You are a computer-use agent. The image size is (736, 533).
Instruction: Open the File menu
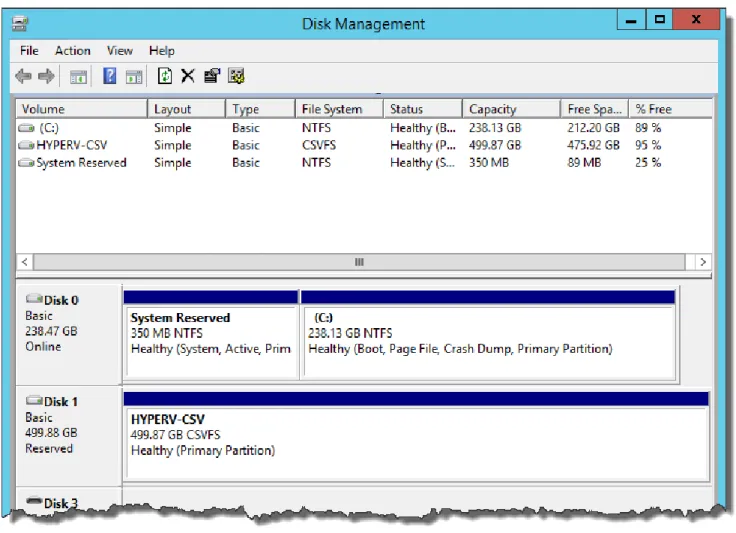tap(29, 51)
